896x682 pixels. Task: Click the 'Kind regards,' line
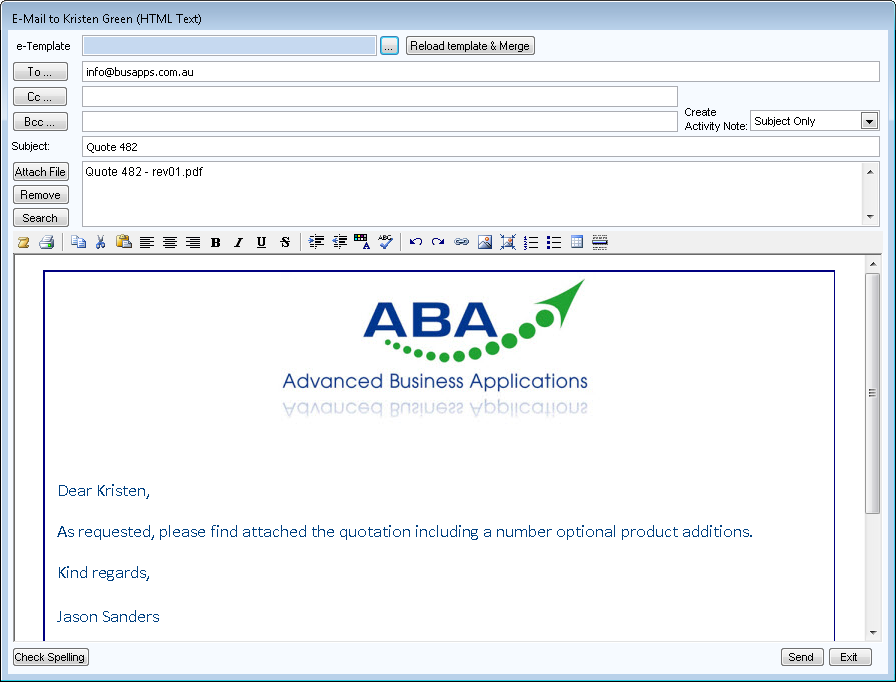(x=103, y=572)
